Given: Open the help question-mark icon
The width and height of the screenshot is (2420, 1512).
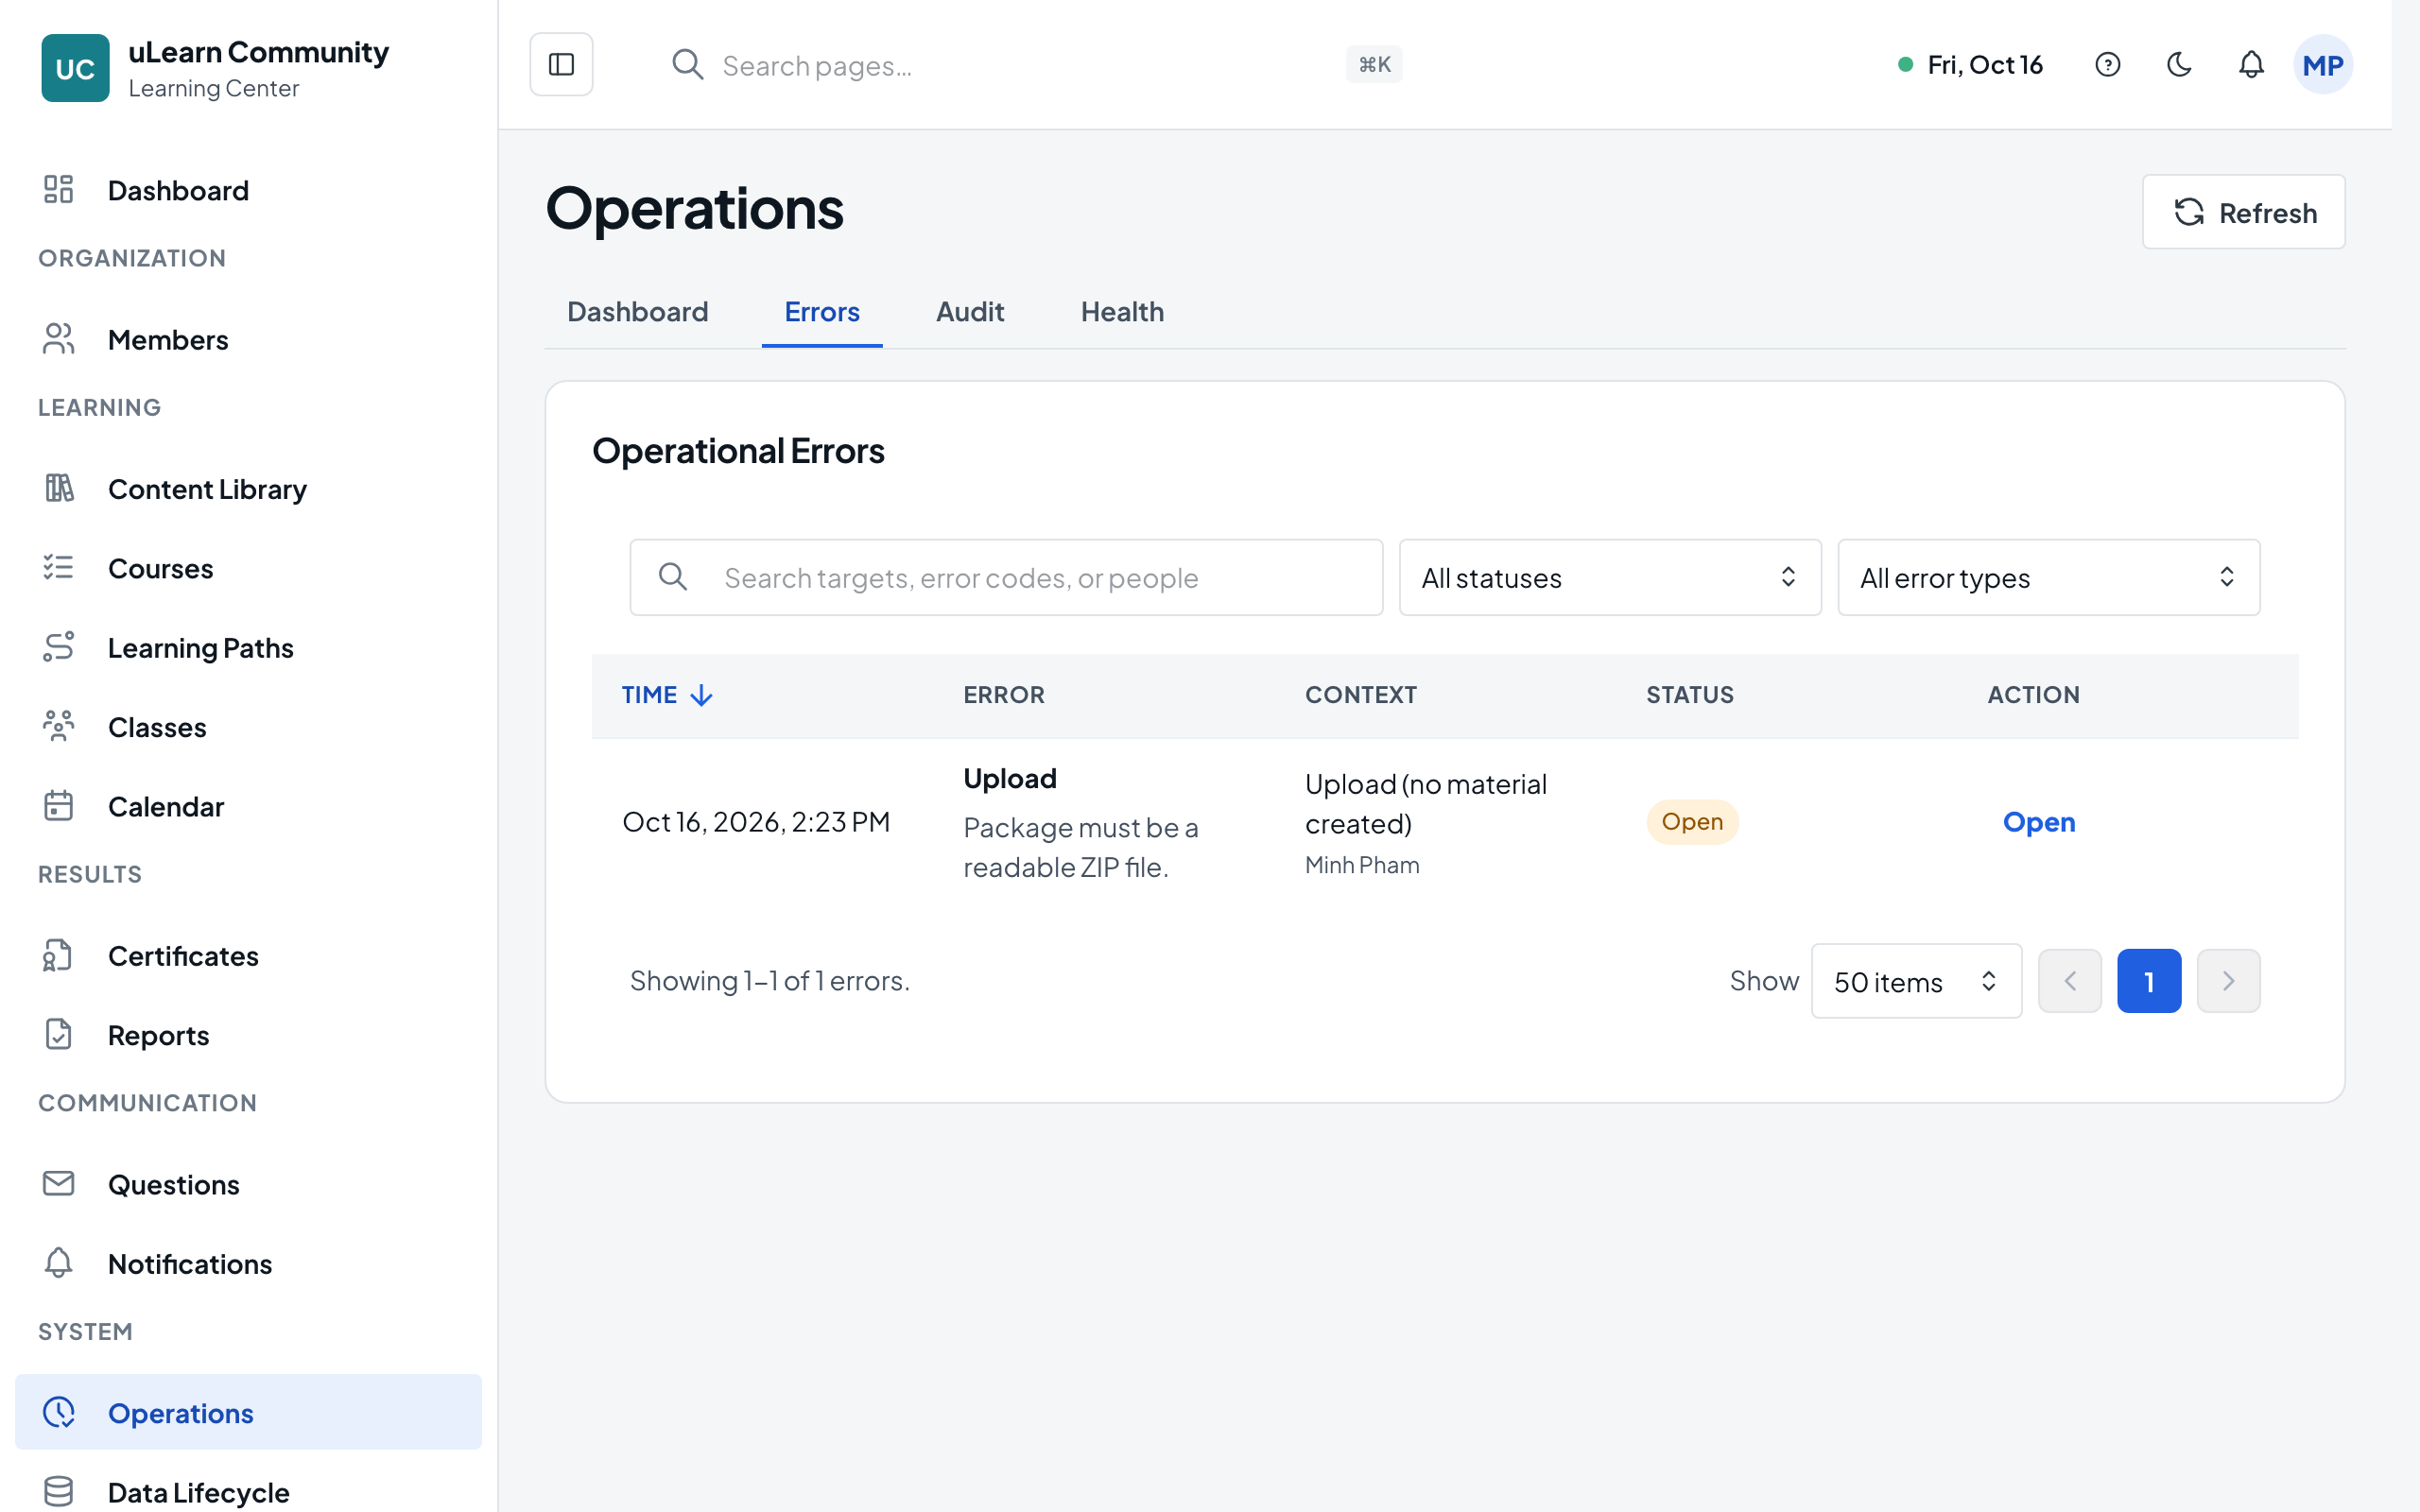Looking at the screenshot, I should [2107, 65].
